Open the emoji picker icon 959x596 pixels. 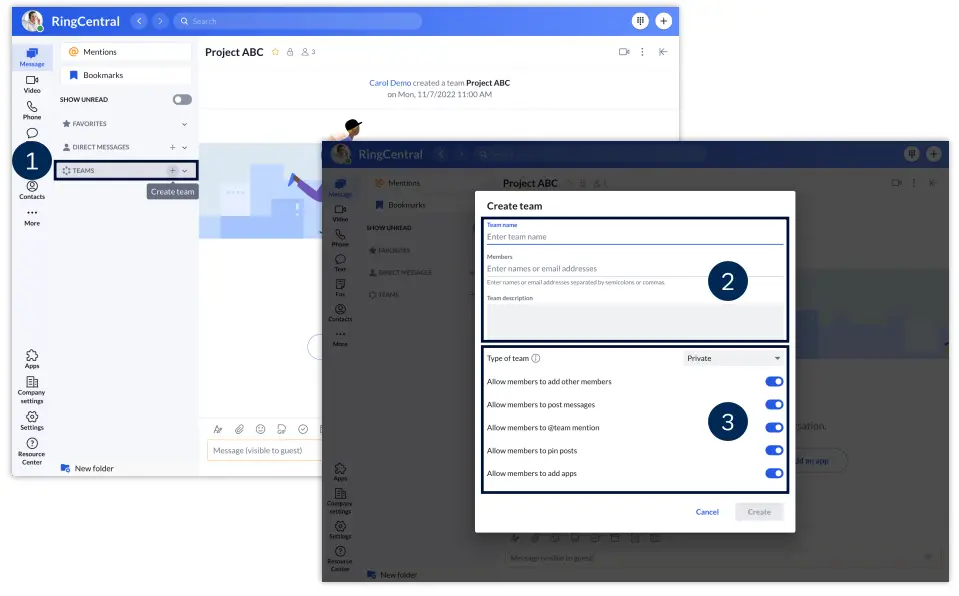[261, 430]
